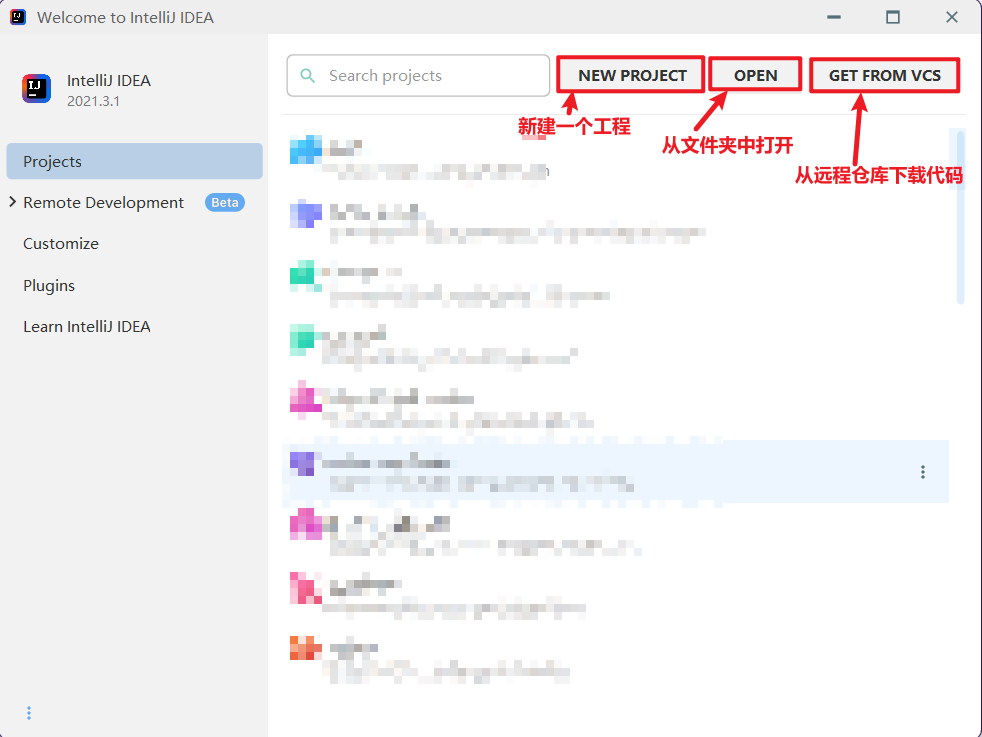Open the Customize tab
Image resolution: width=982 pixels, height=737 pixels.
tap(61, 244)
